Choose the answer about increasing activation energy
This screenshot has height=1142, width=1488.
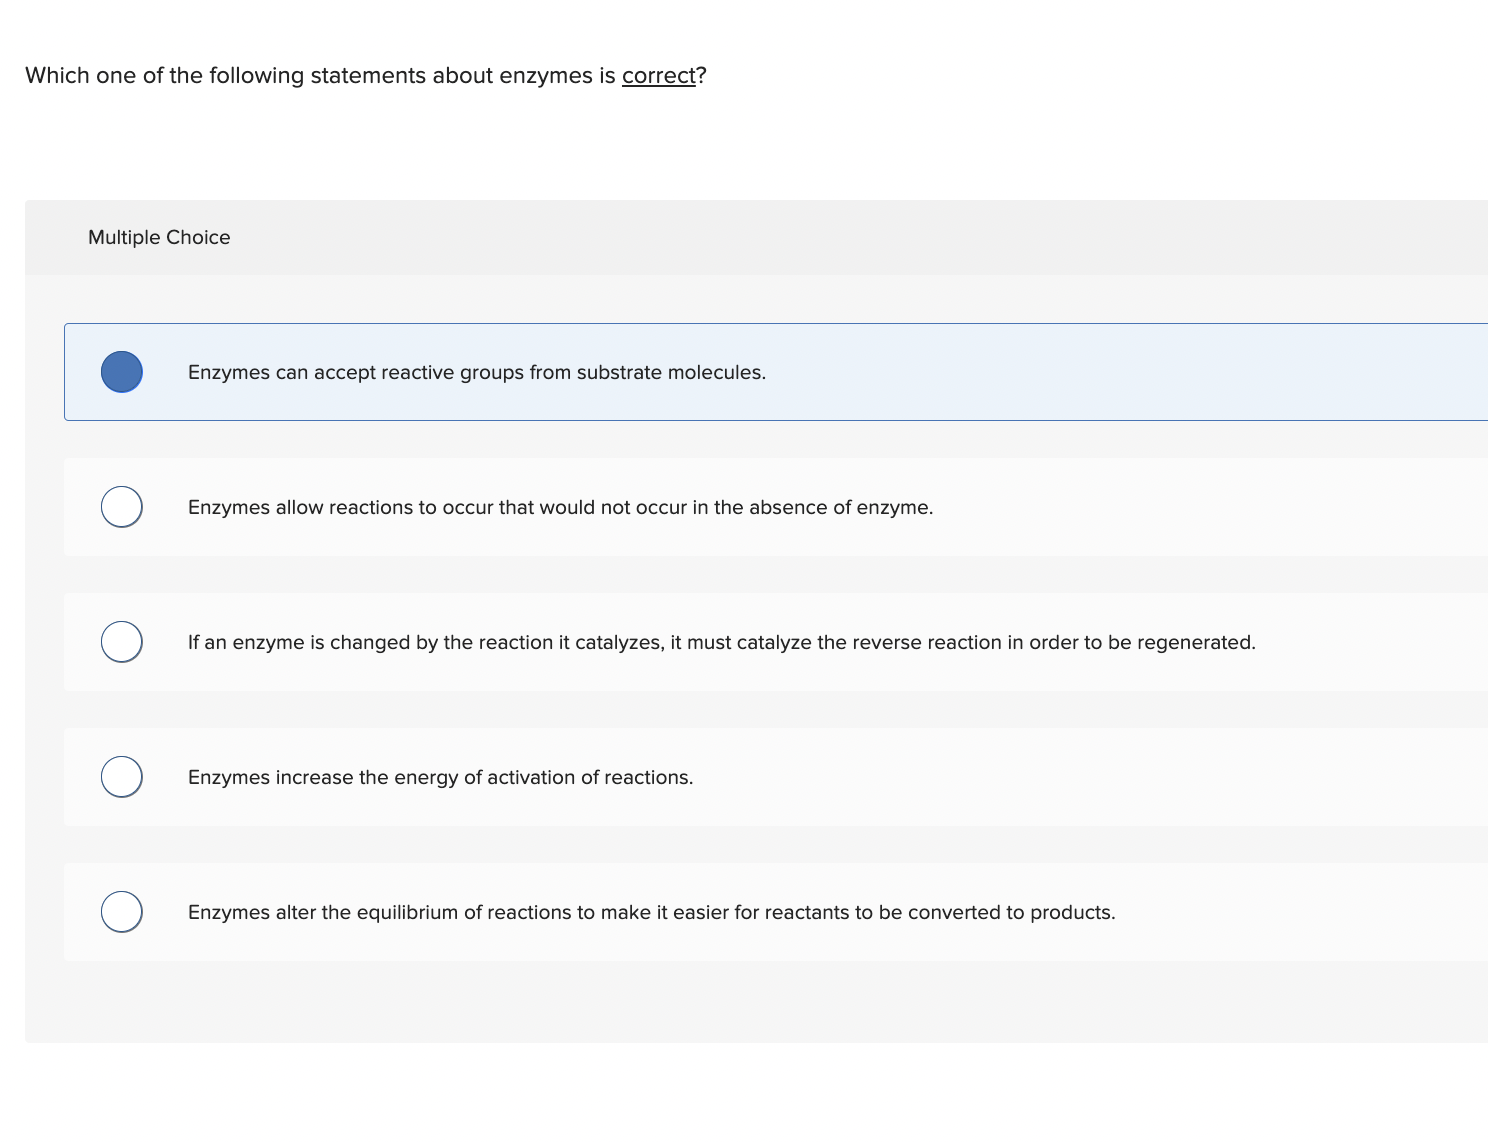pyautogui.click(x=440, y=776)
